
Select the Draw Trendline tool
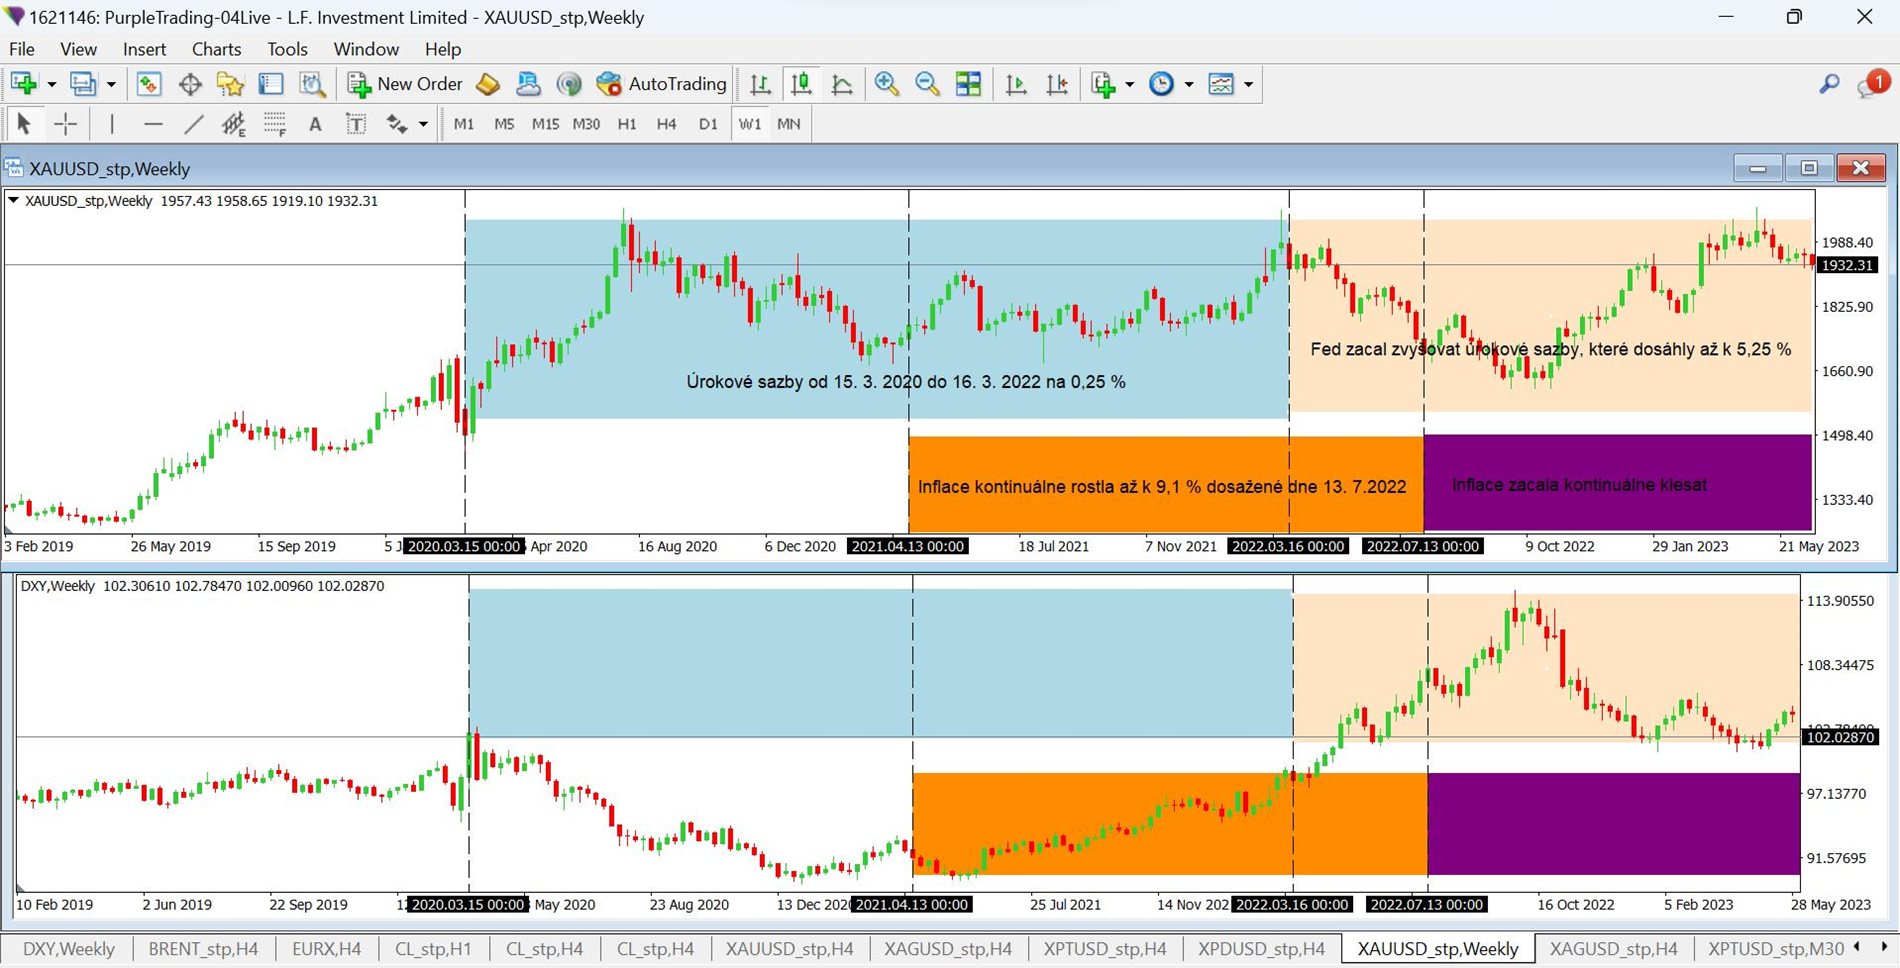pyautogui.click(x=193, y=123)
